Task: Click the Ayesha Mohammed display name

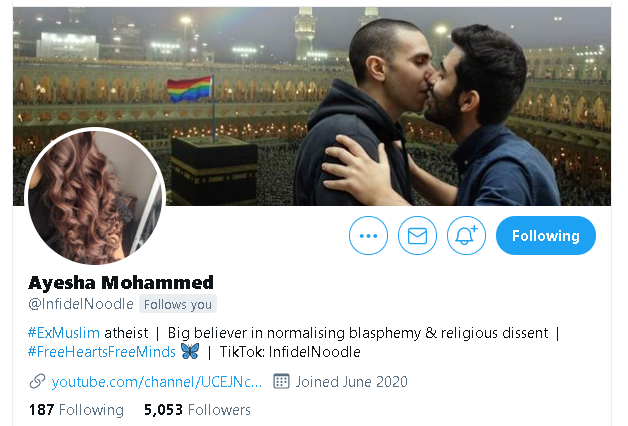Action: click(x=121, y=283)
